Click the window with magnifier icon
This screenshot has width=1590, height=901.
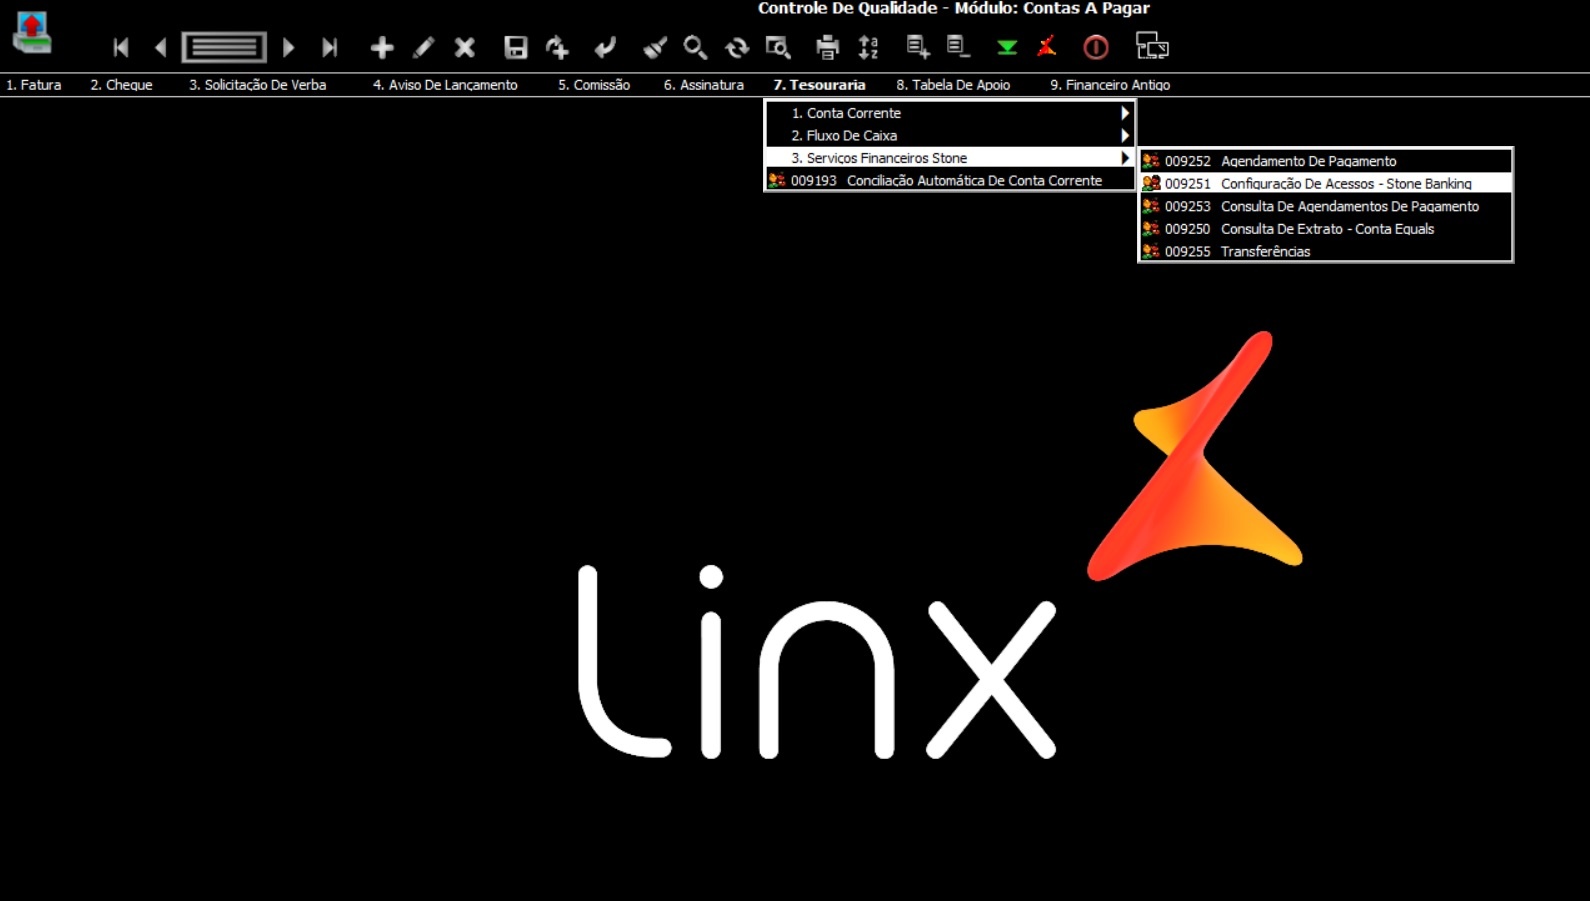click(778, 47)
